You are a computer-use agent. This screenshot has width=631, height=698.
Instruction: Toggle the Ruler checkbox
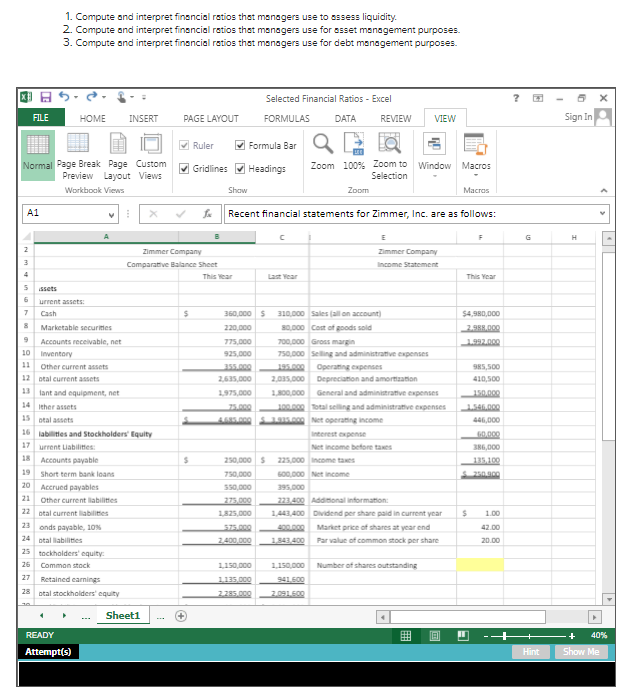pos(184,145)
